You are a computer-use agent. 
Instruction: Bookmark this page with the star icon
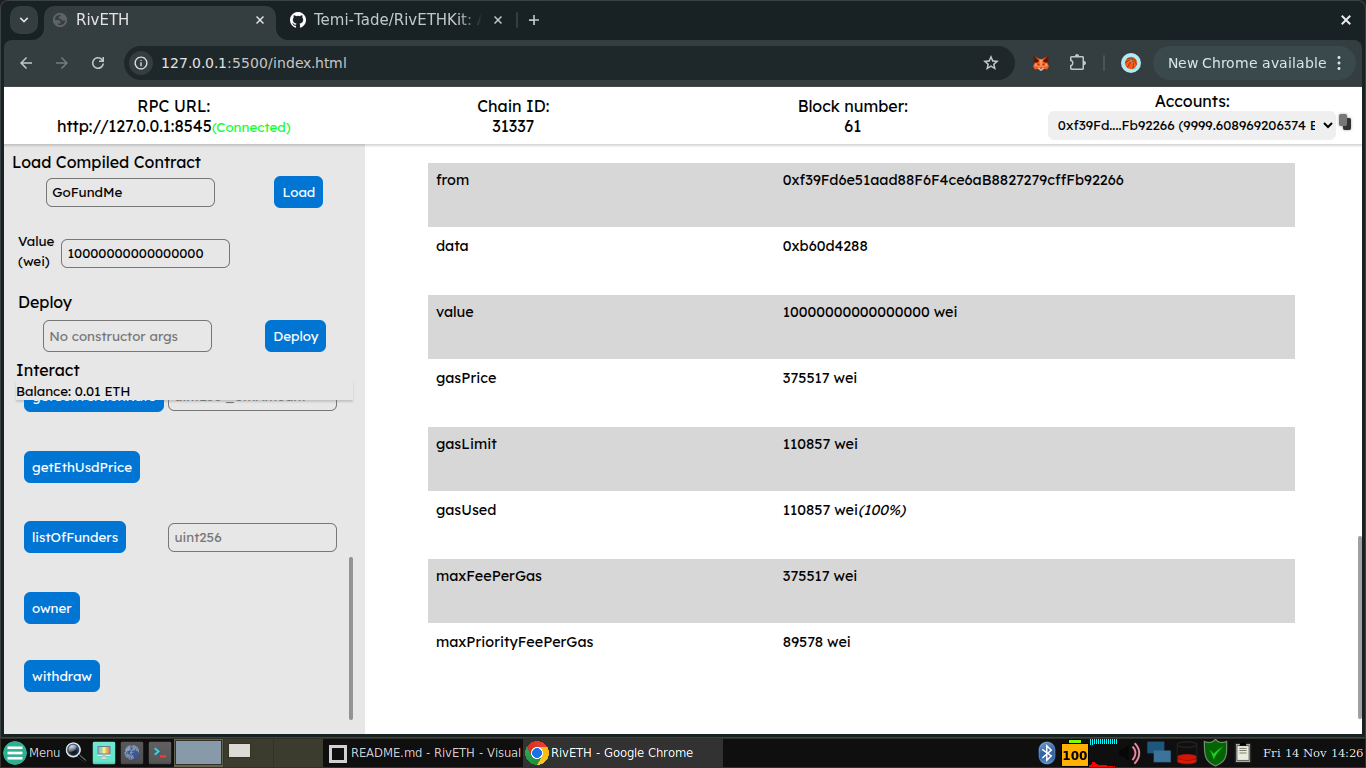[991, 62]
